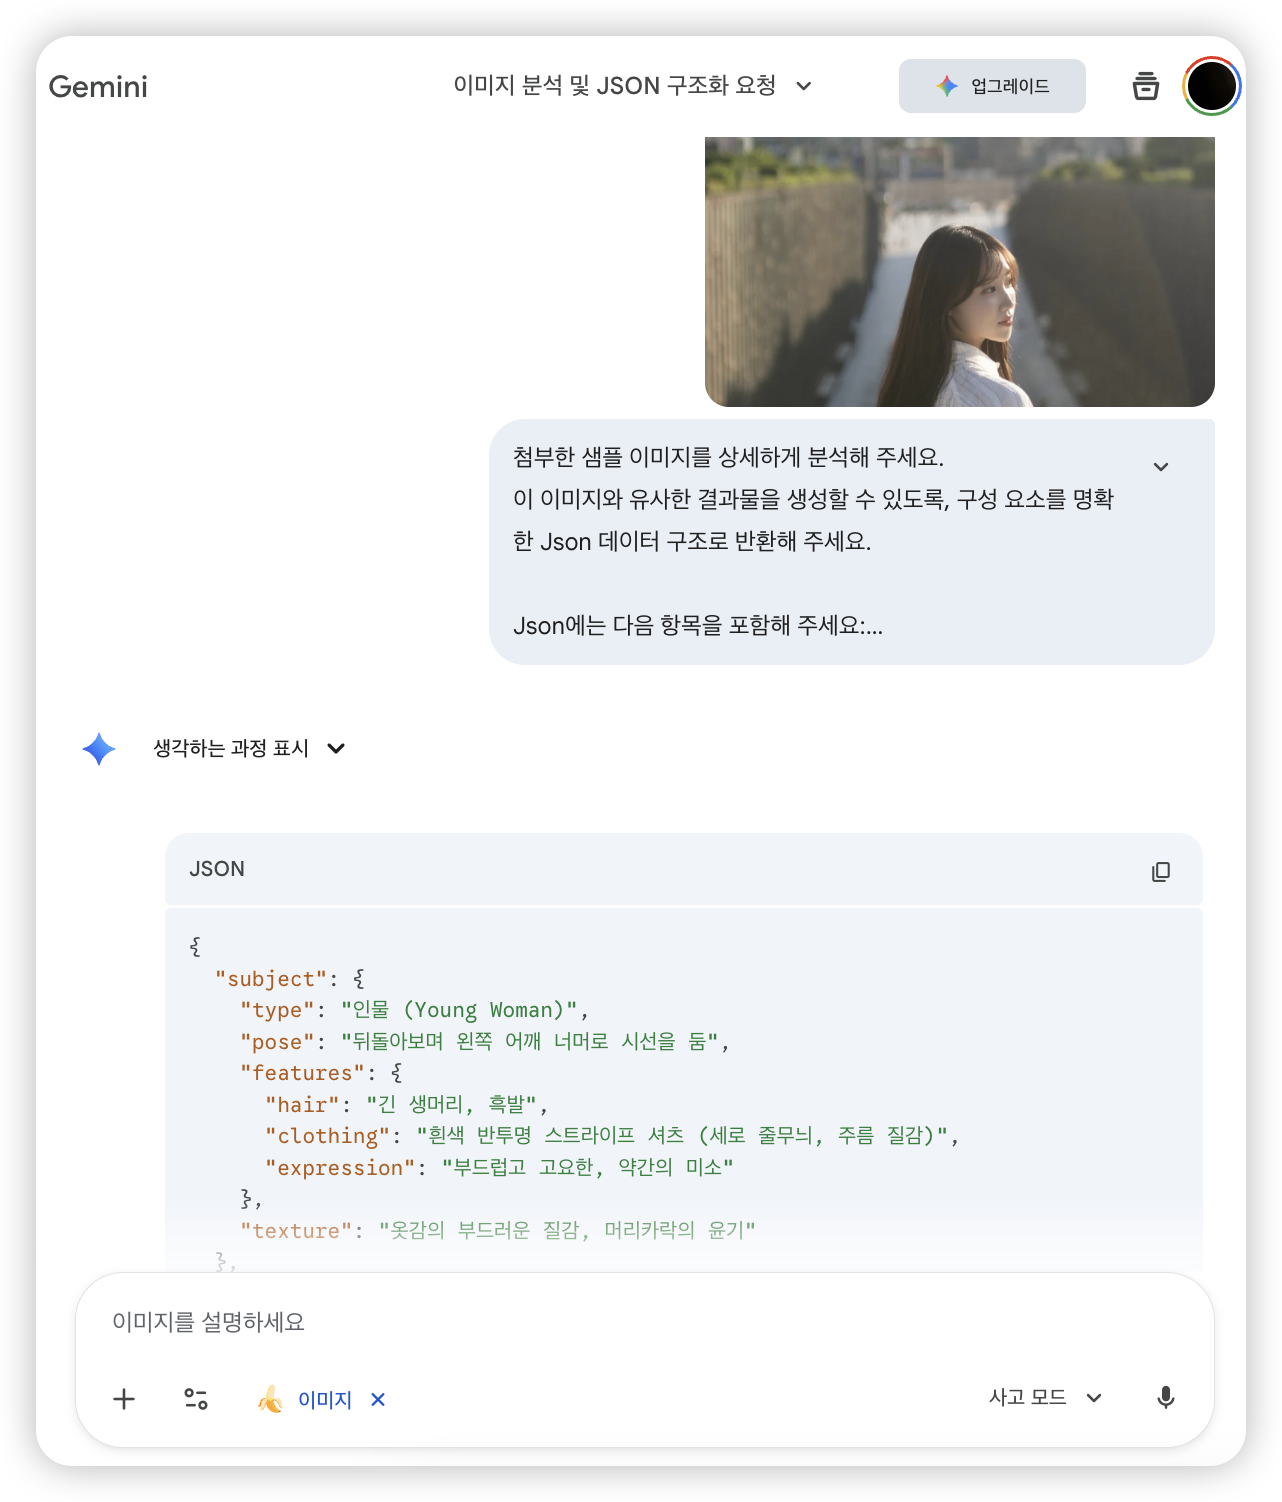This screenshot has width=1282, height=1502.
Task: Click the "features" key in JSON
Action: coord(302,1073)
